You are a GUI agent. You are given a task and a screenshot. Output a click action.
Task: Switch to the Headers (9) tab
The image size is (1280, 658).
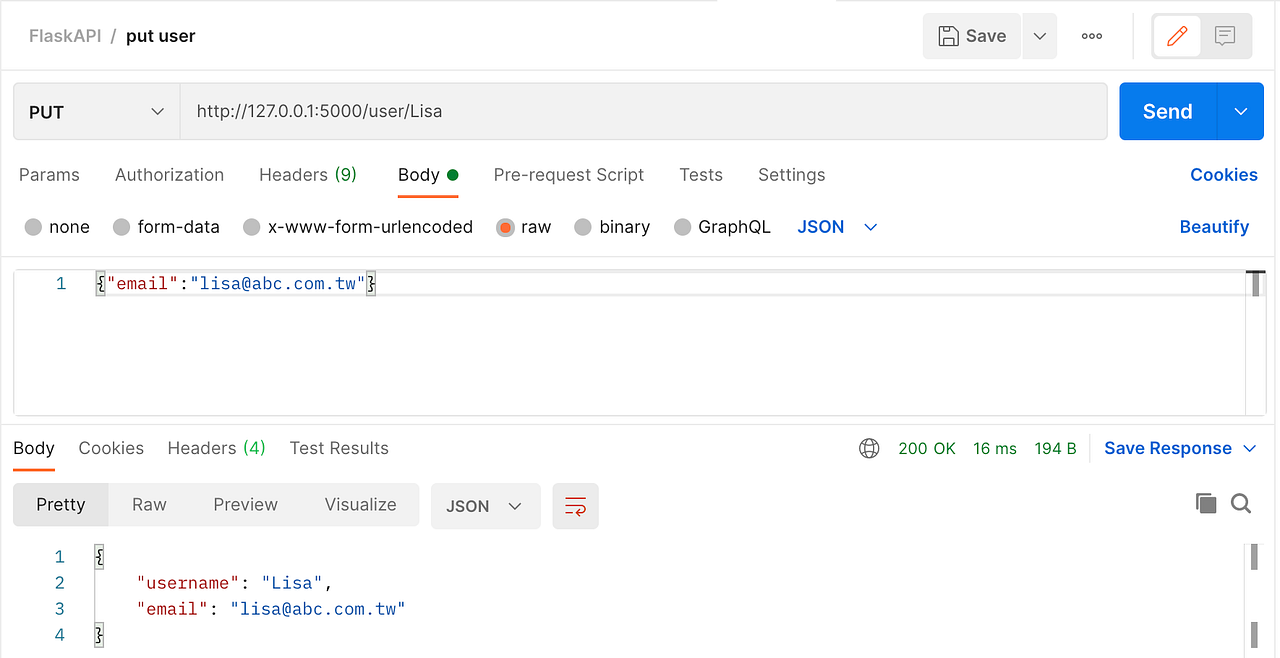point(307,175)
